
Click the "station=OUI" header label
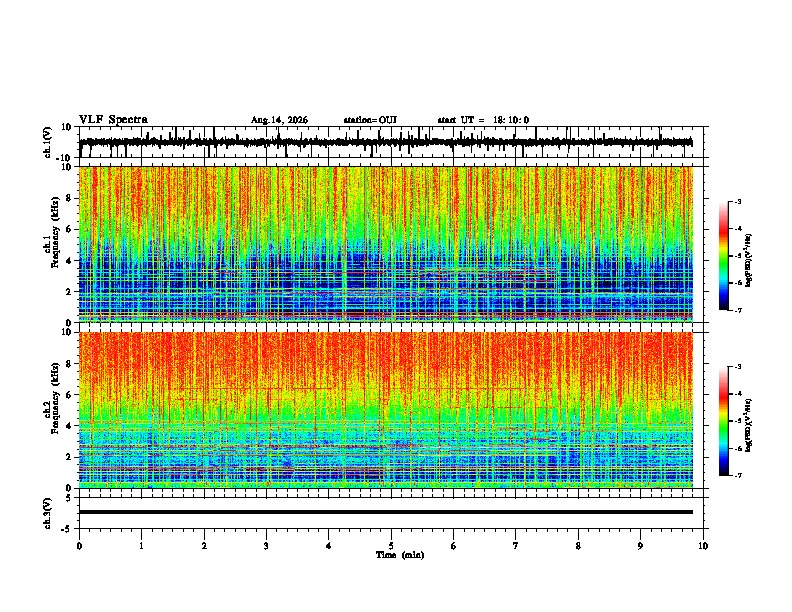coord(370,120)
